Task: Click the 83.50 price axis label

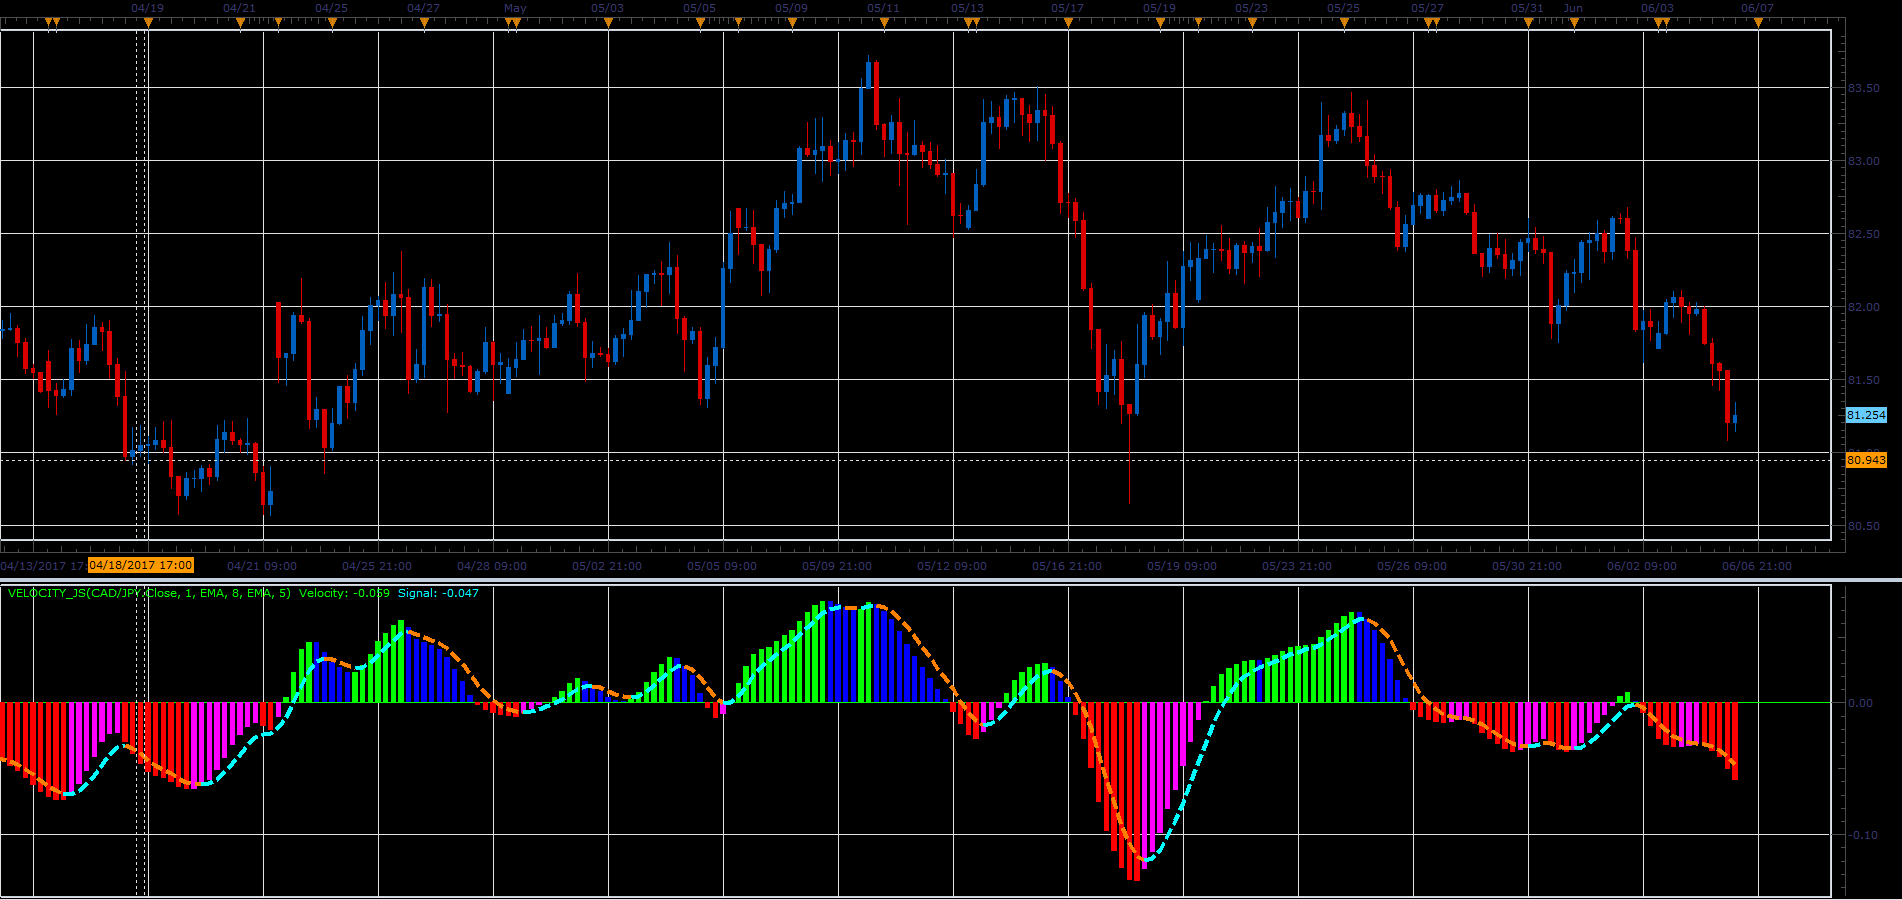Action: point(1863,88)
